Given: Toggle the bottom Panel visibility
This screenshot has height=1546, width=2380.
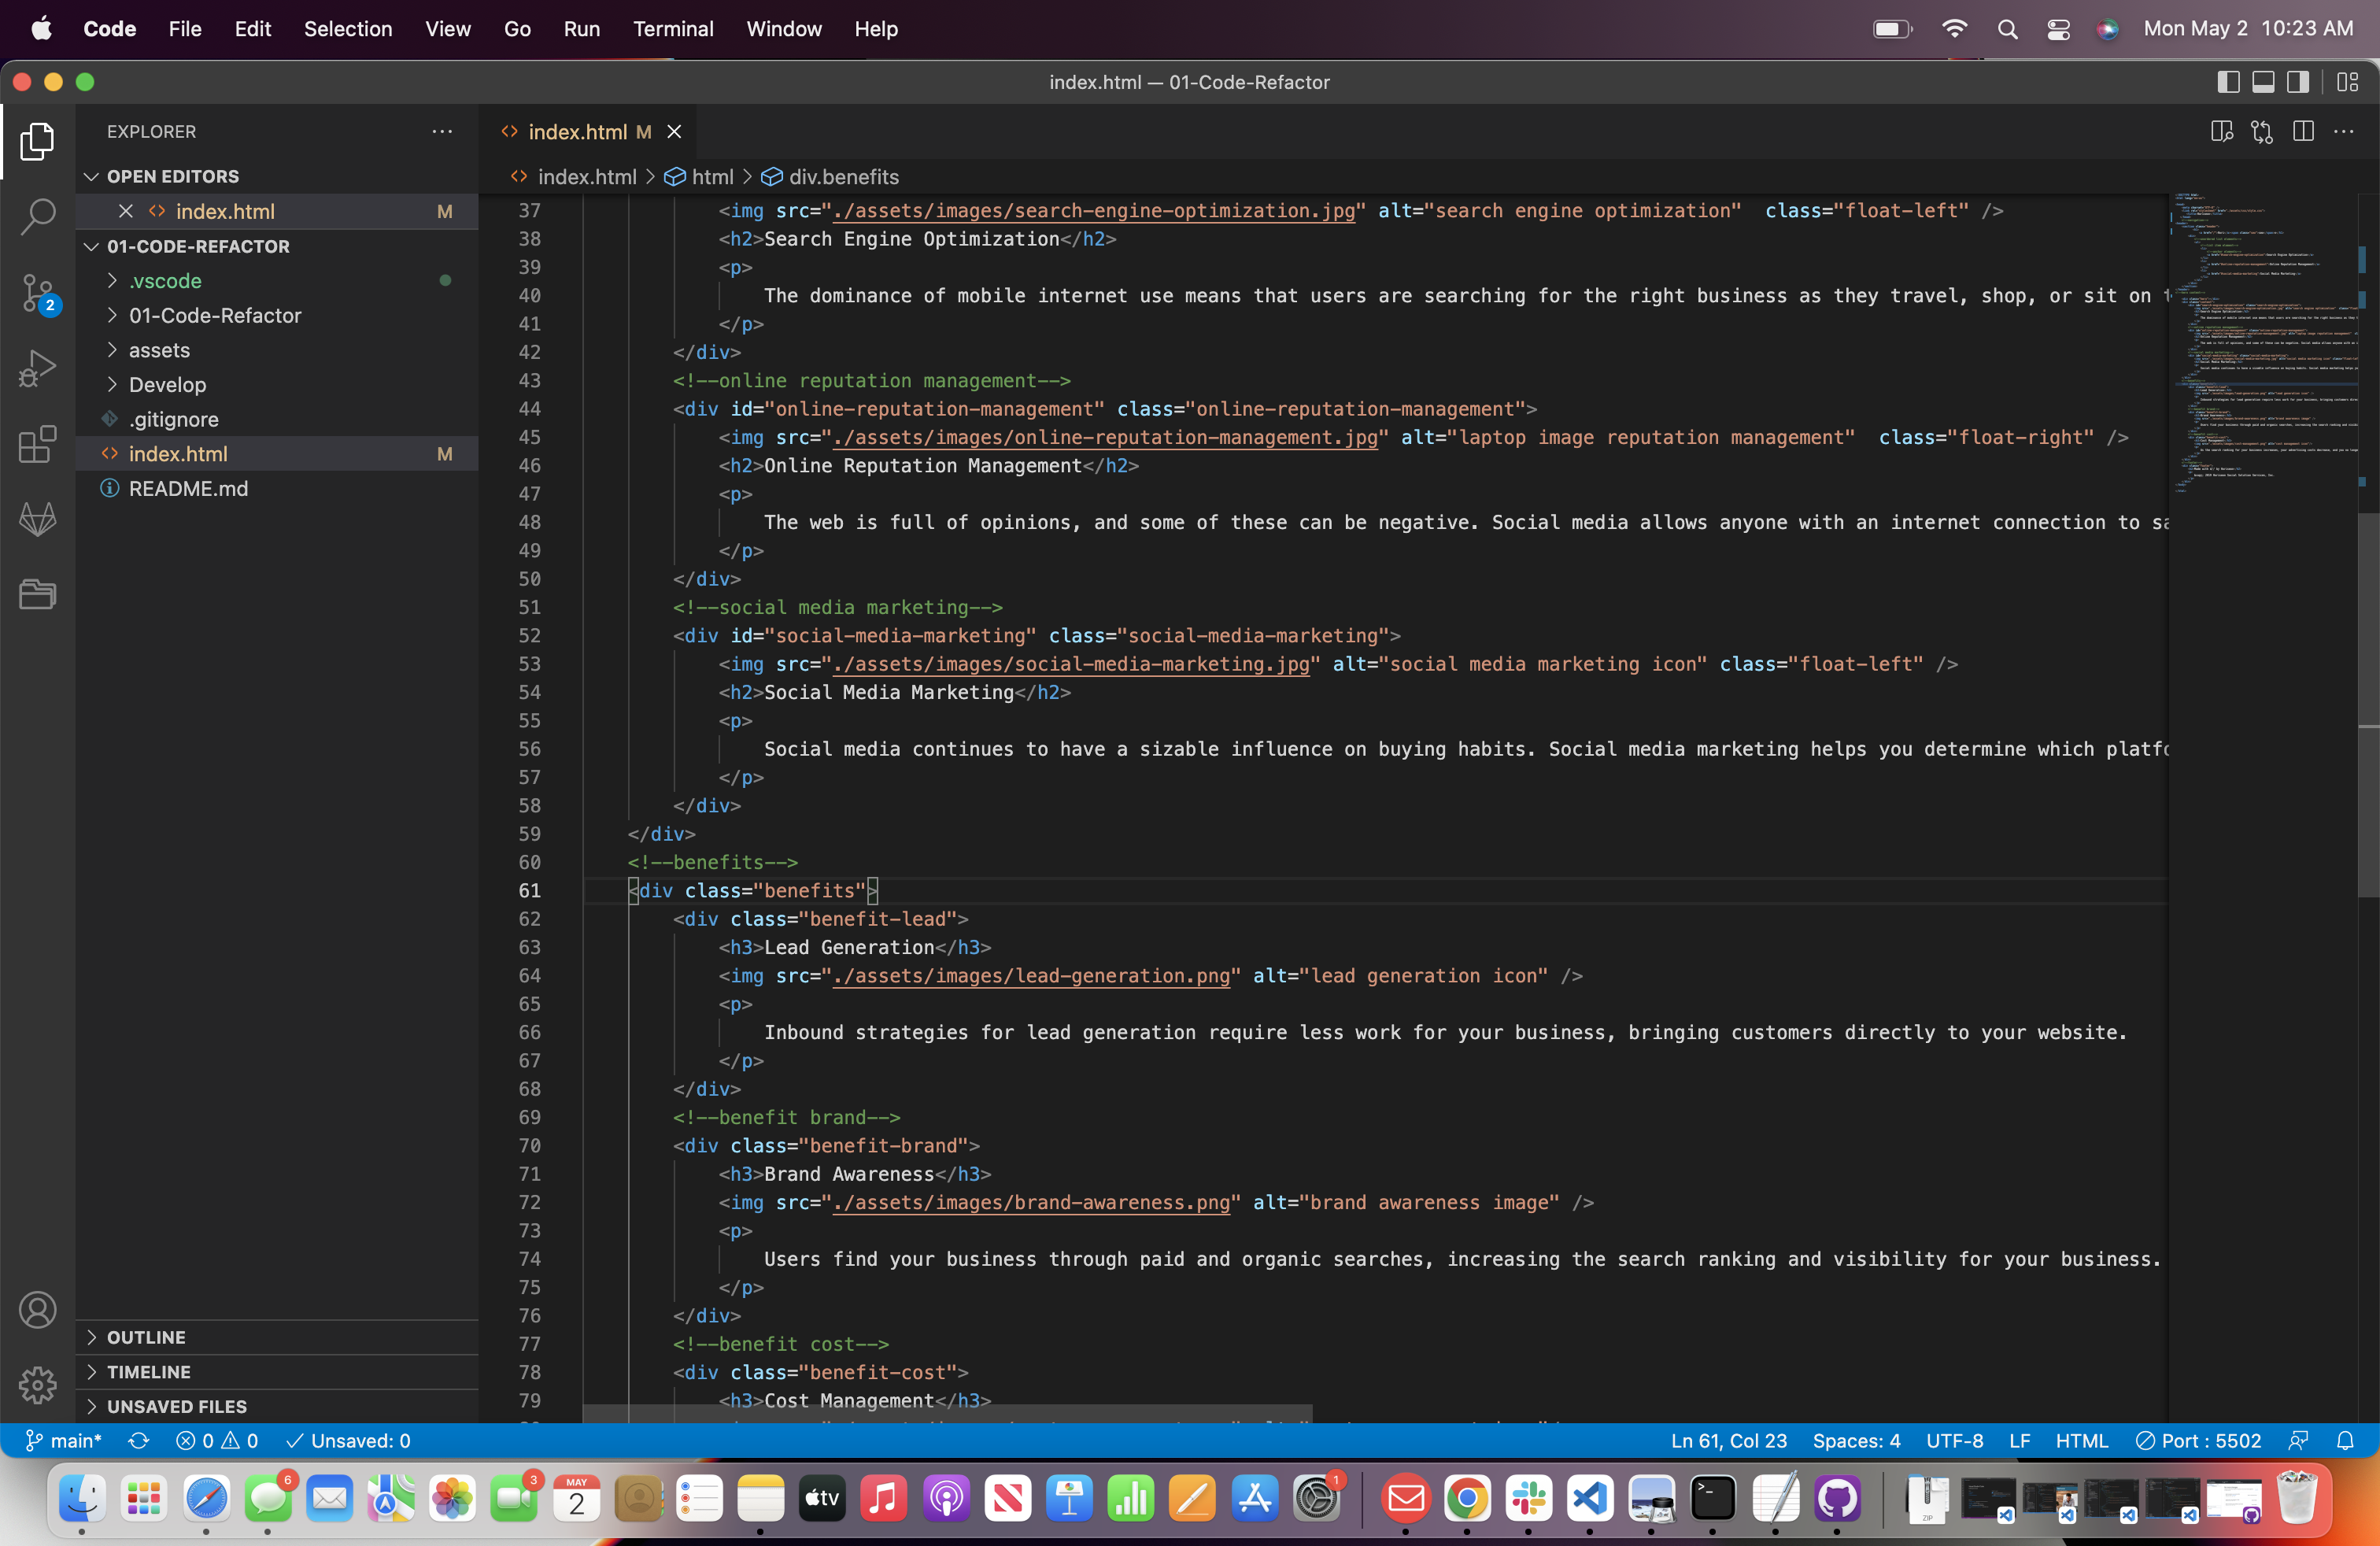Looking at the screenshot, I should coord(2263,82).
